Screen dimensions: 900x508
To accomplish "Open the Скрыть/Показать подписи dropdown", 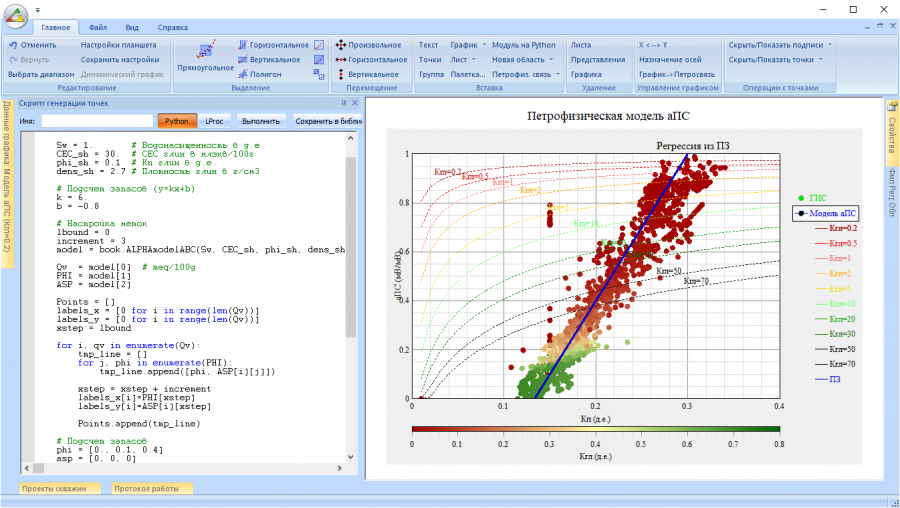I will coord(830,45).
